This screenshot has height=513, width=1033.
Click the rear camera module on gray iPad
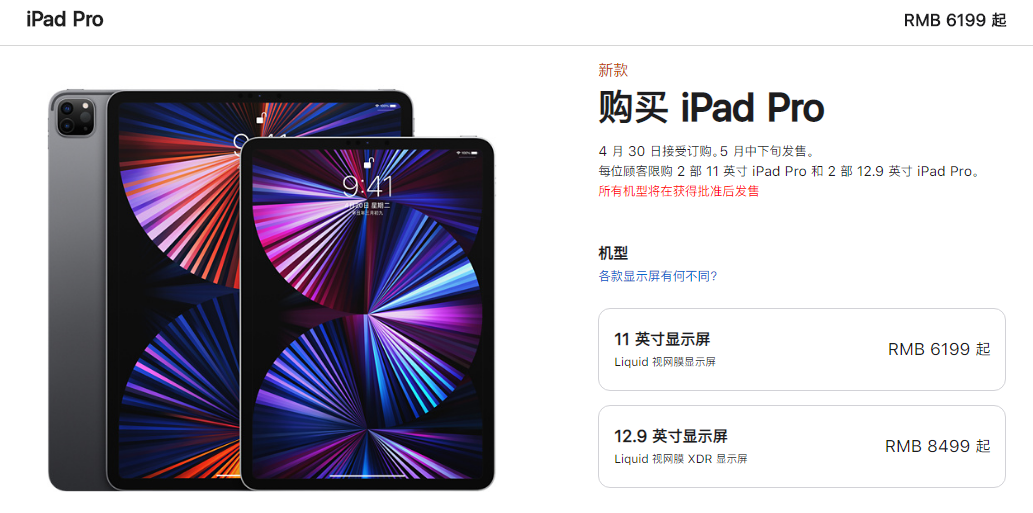(x=76, y=117)
